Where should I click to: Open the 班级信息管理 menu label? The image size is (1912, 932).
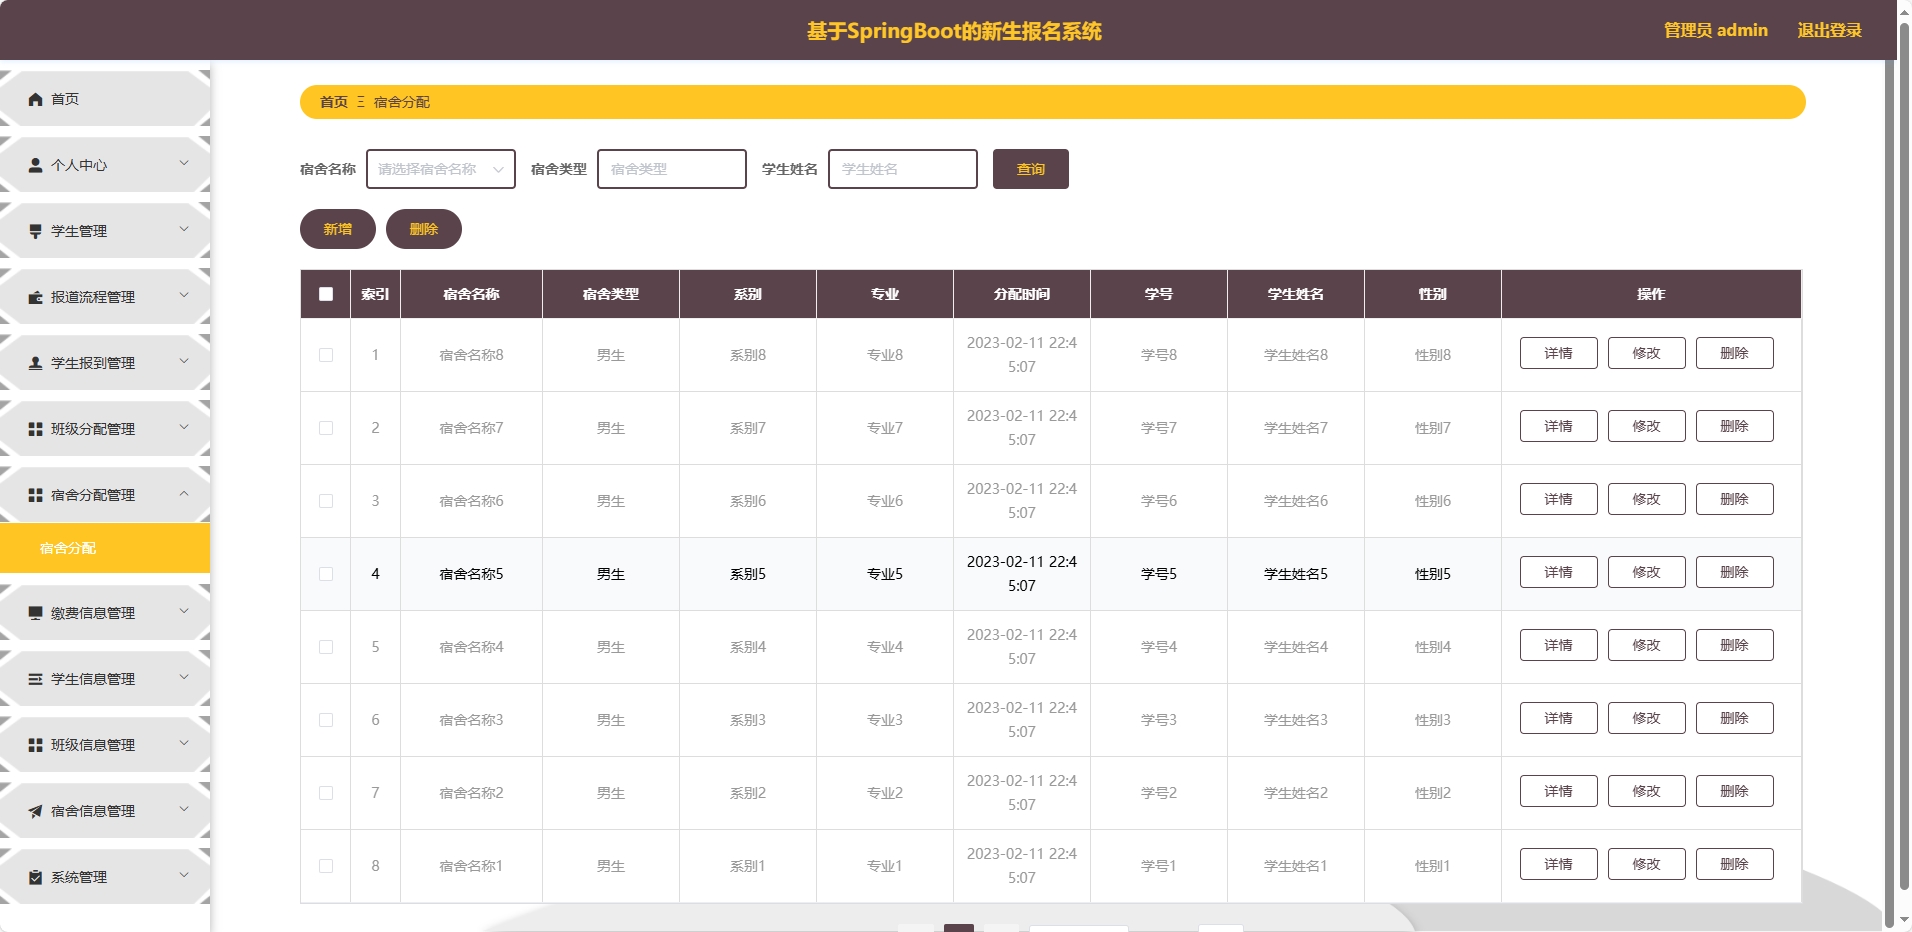coord(93,745)
